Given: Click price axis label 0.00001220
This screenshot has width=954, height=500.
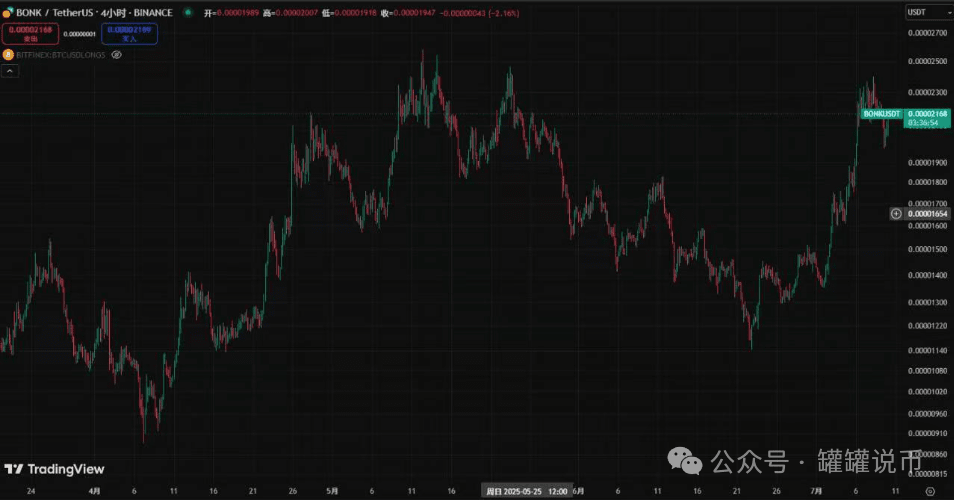Looking at the screenshot, I should (928, 325).
